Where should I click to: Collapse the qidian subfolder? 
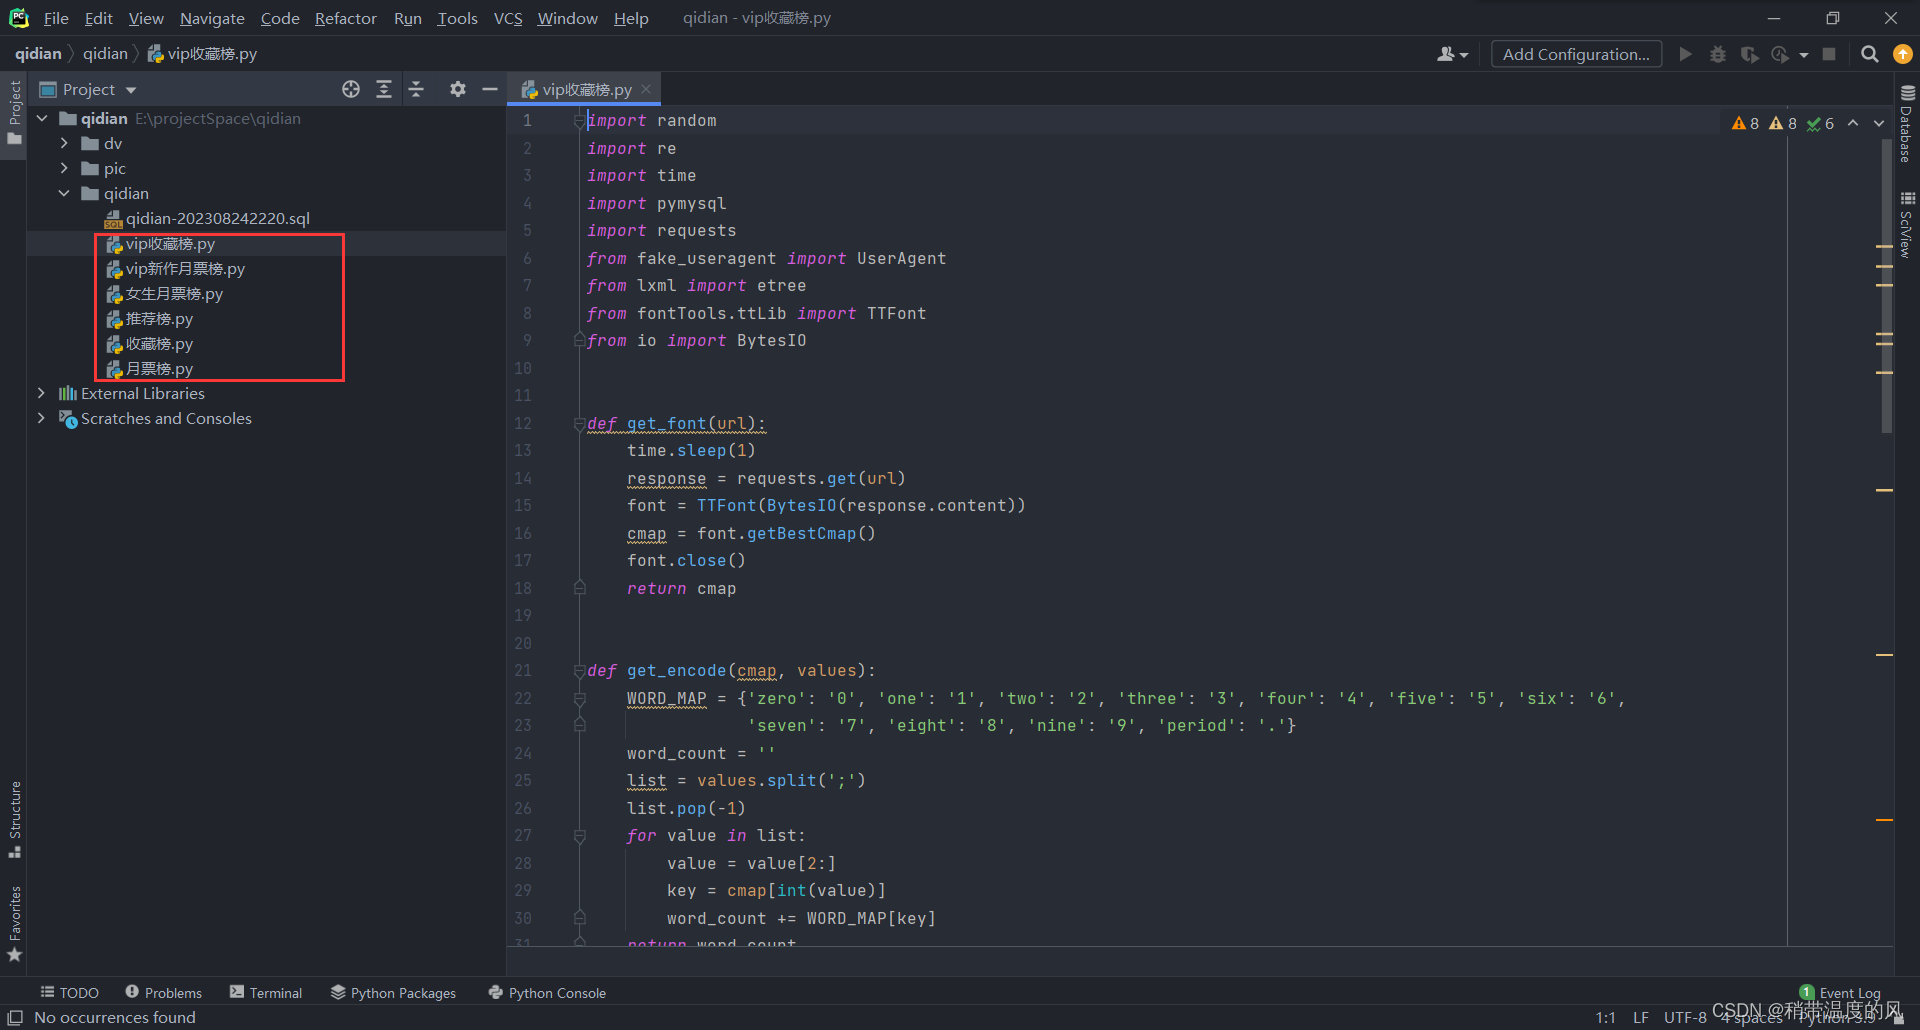pos(64,193)
